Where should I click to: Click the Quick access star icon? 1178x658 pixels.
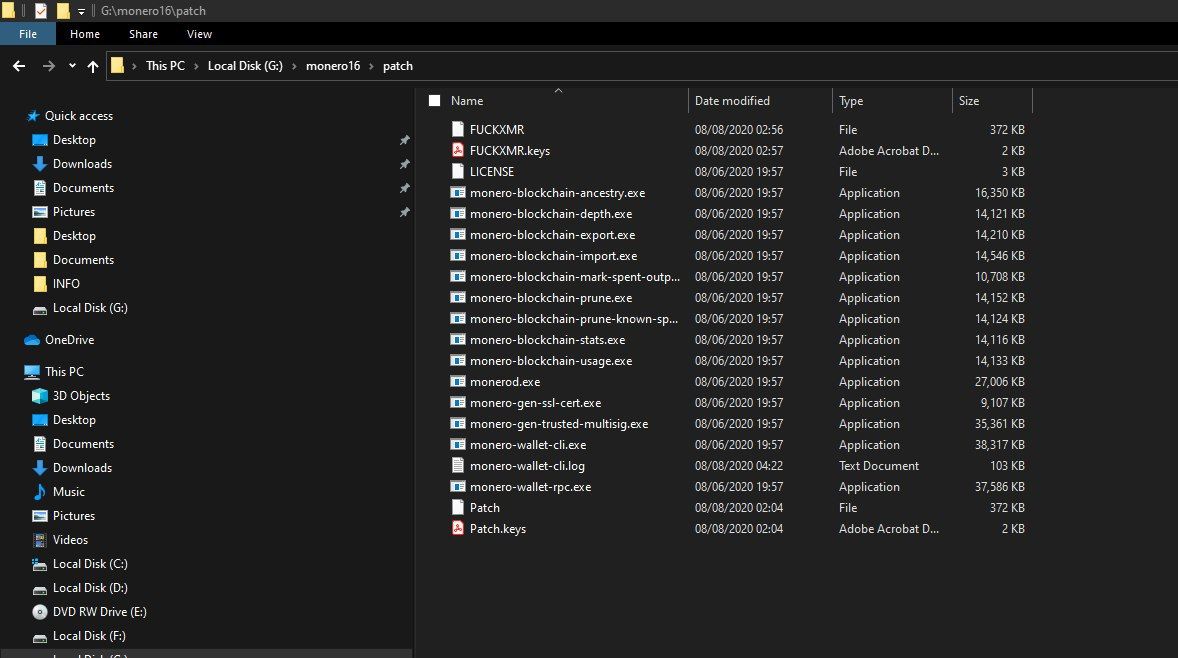32,116
